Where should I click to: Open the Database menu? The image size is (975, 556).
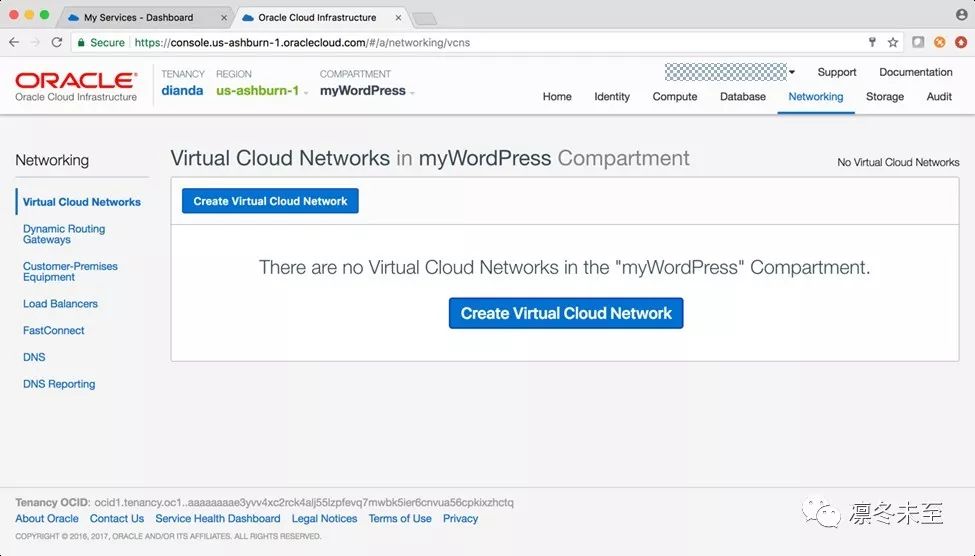[742, 96]
